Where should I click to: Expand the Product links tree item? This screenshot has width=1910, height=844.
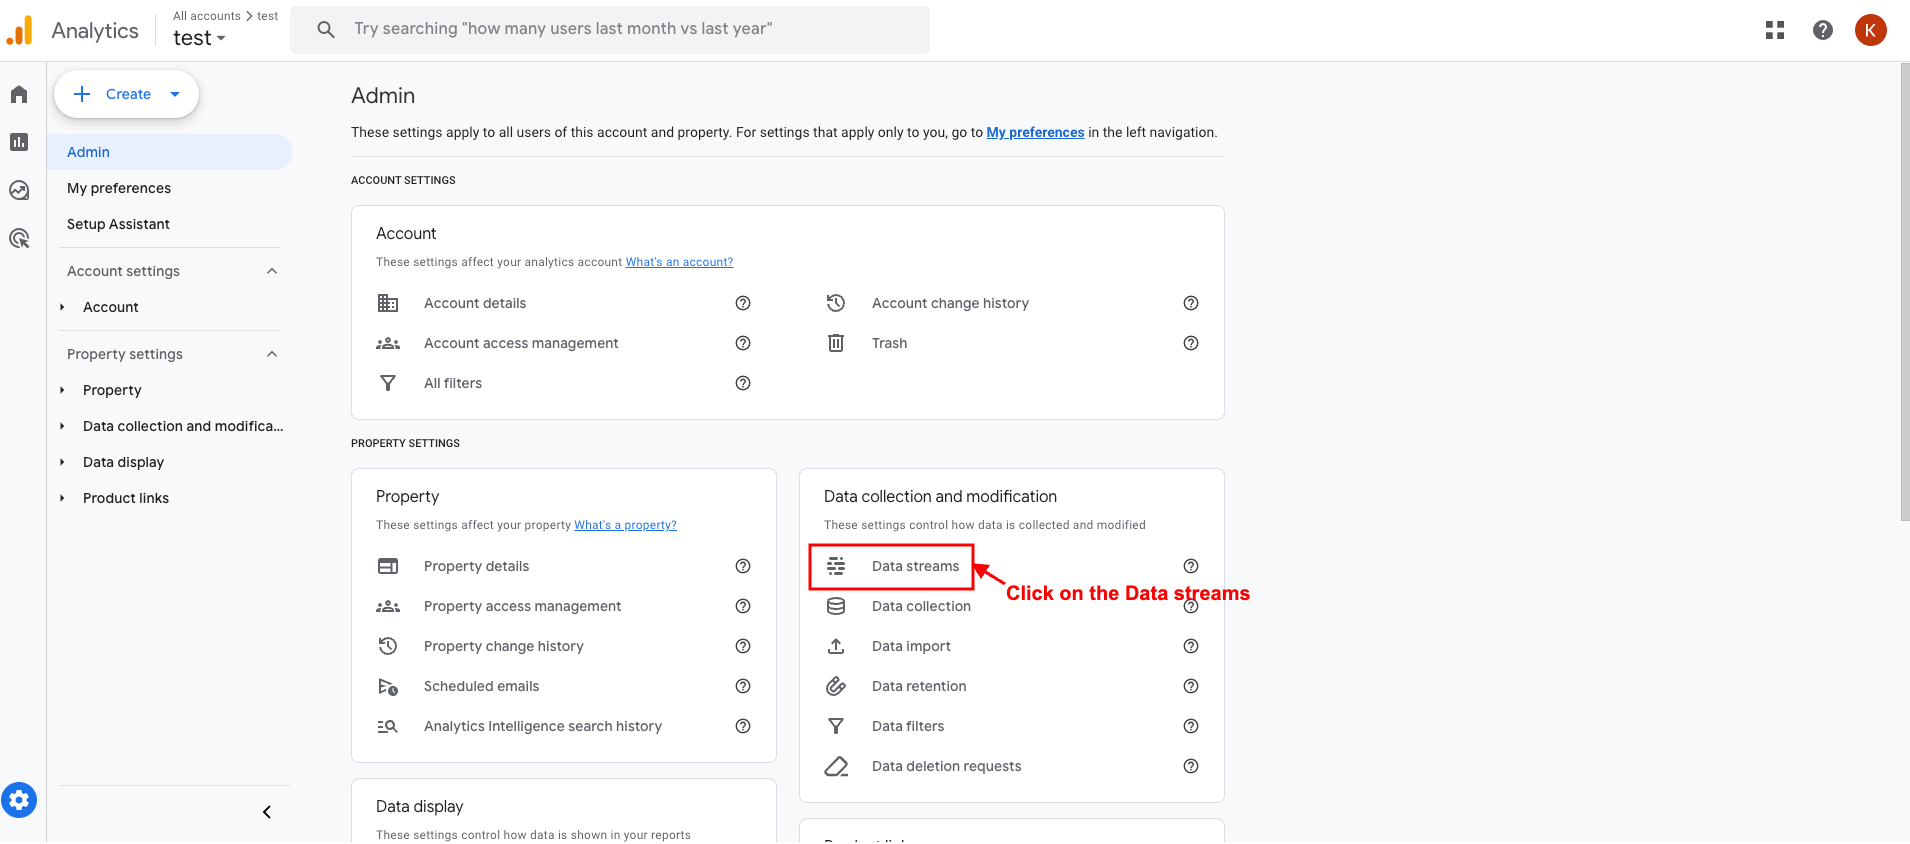62,498
